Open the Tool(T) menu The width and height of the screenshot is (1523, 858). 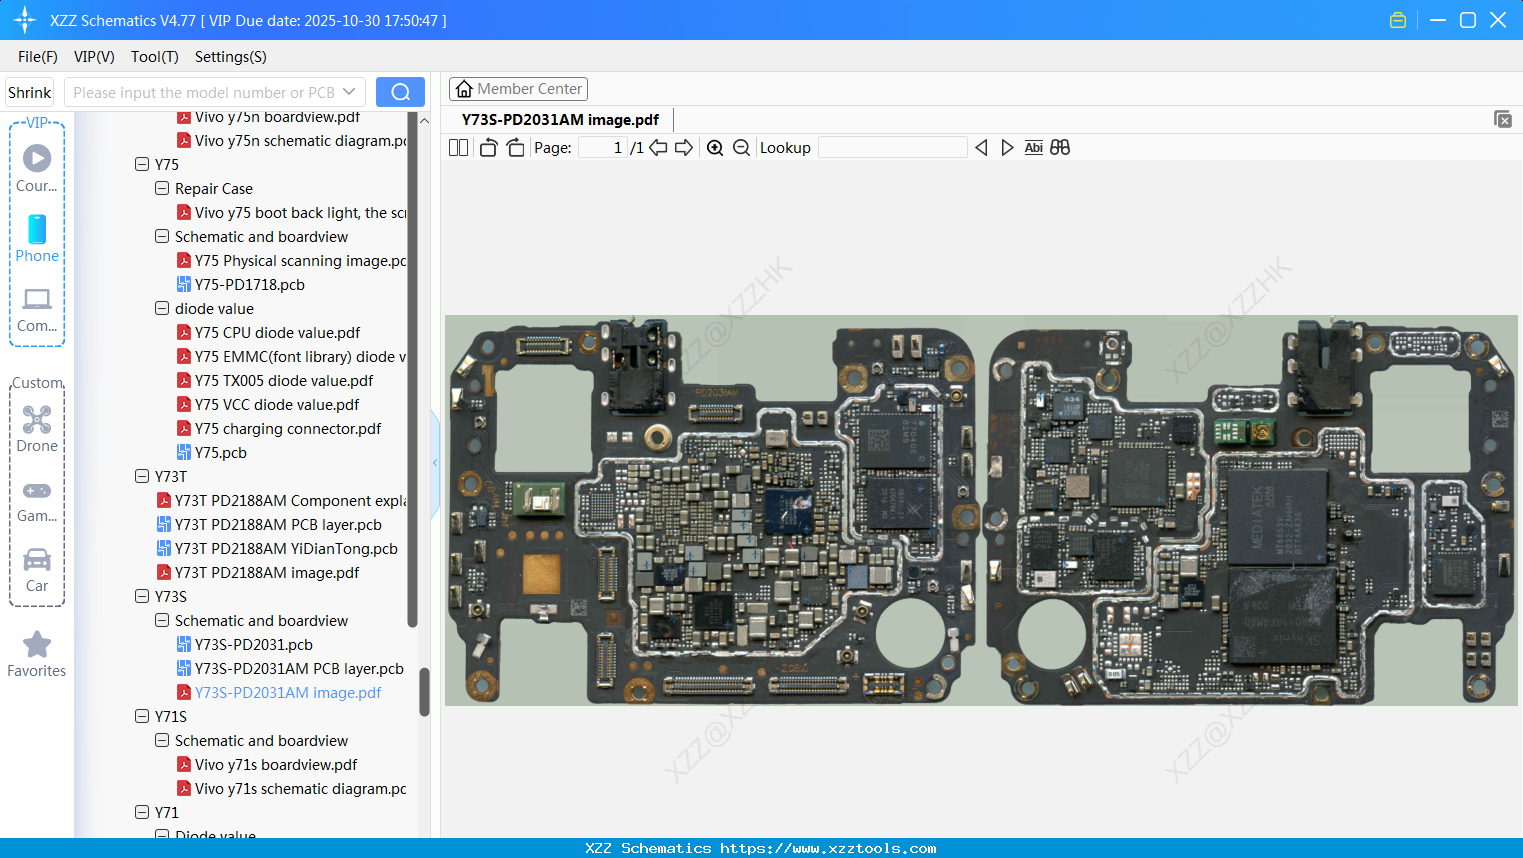point(155,57)
